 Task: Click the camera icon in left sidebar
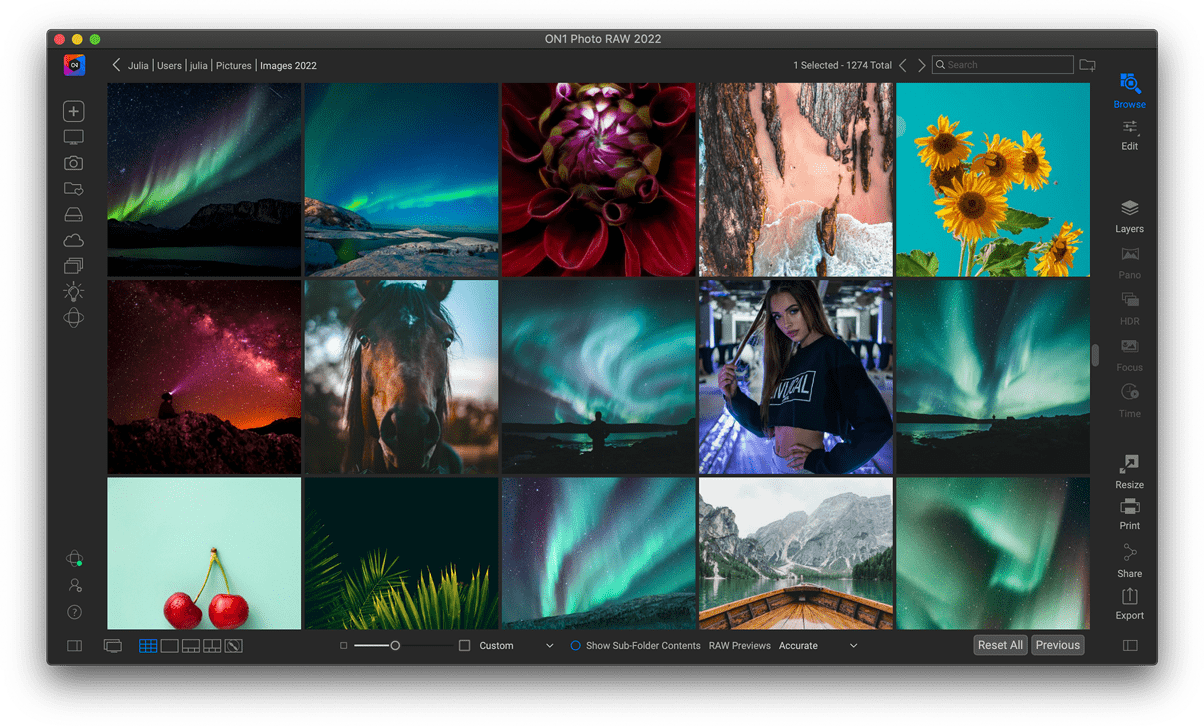[x=73, y=163]
